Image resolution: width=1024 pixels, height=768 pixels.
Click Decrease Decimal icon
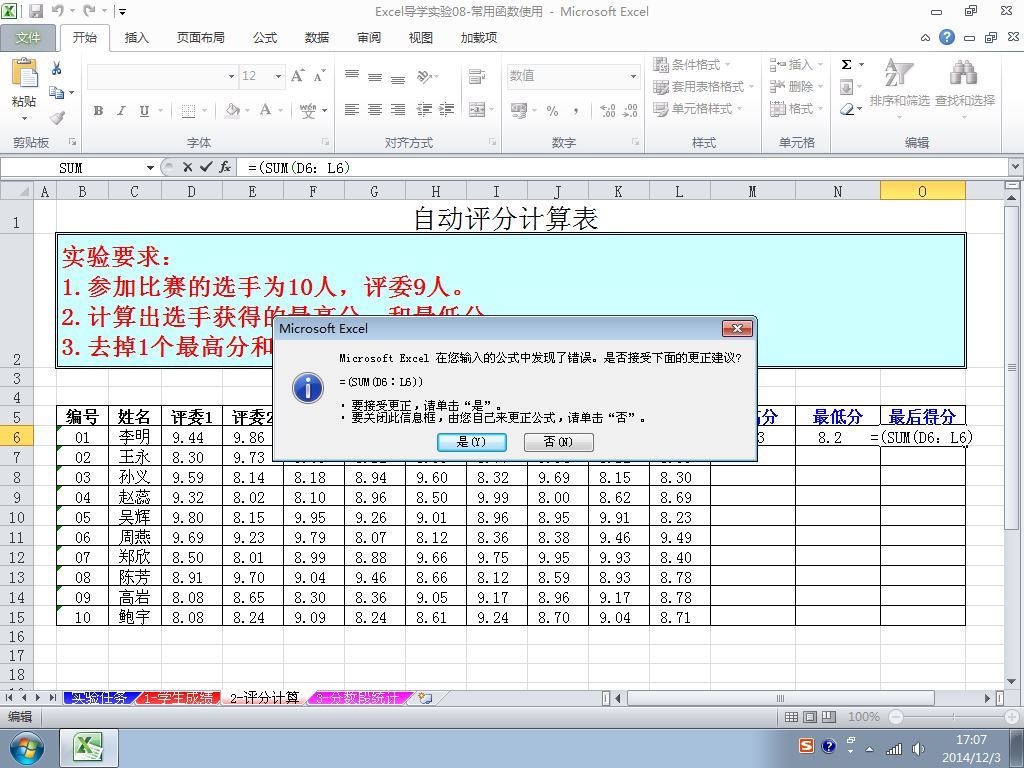pos(630,110)
